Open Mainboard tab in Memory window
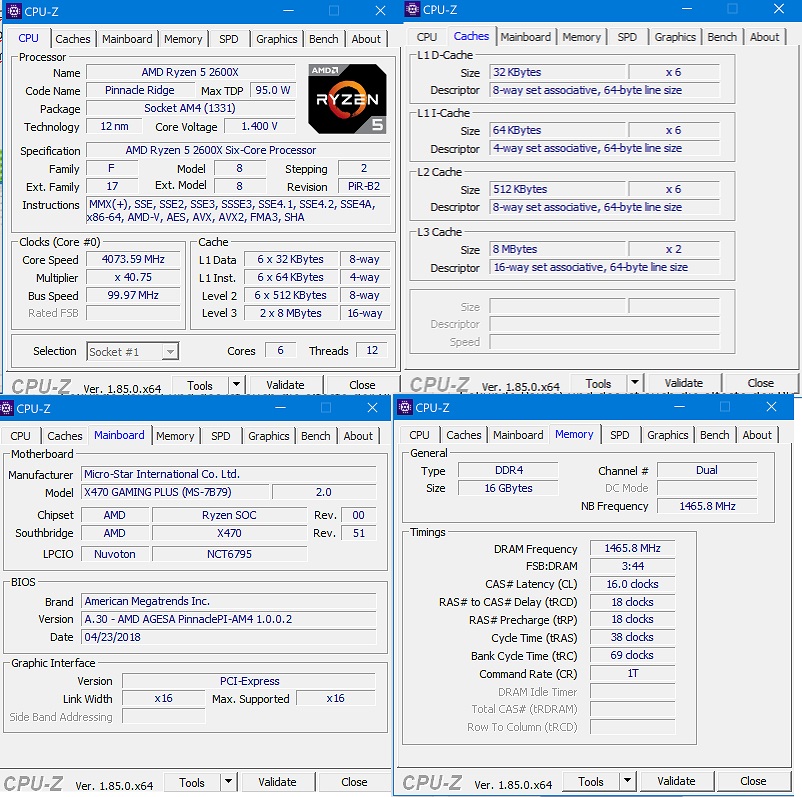 pyautogui.click(x=518, y=435)
